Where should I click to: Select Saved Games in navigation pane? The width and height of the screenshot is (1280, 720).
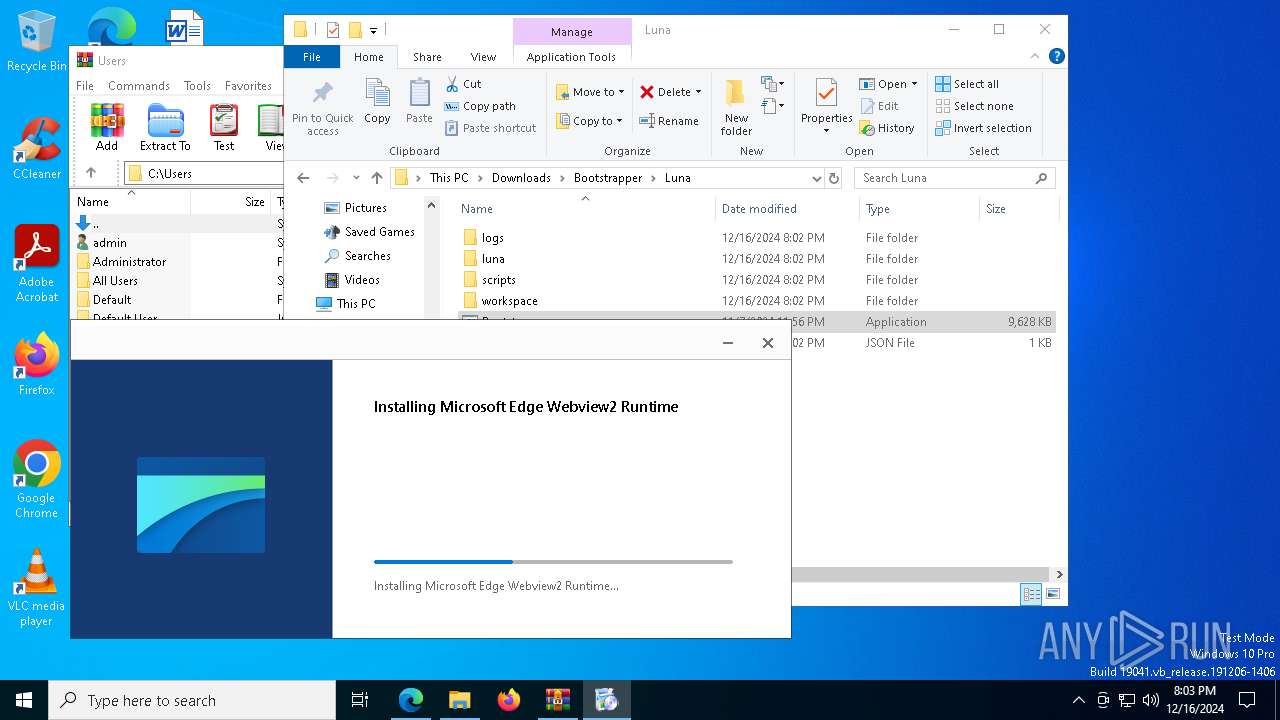[379, 232]
